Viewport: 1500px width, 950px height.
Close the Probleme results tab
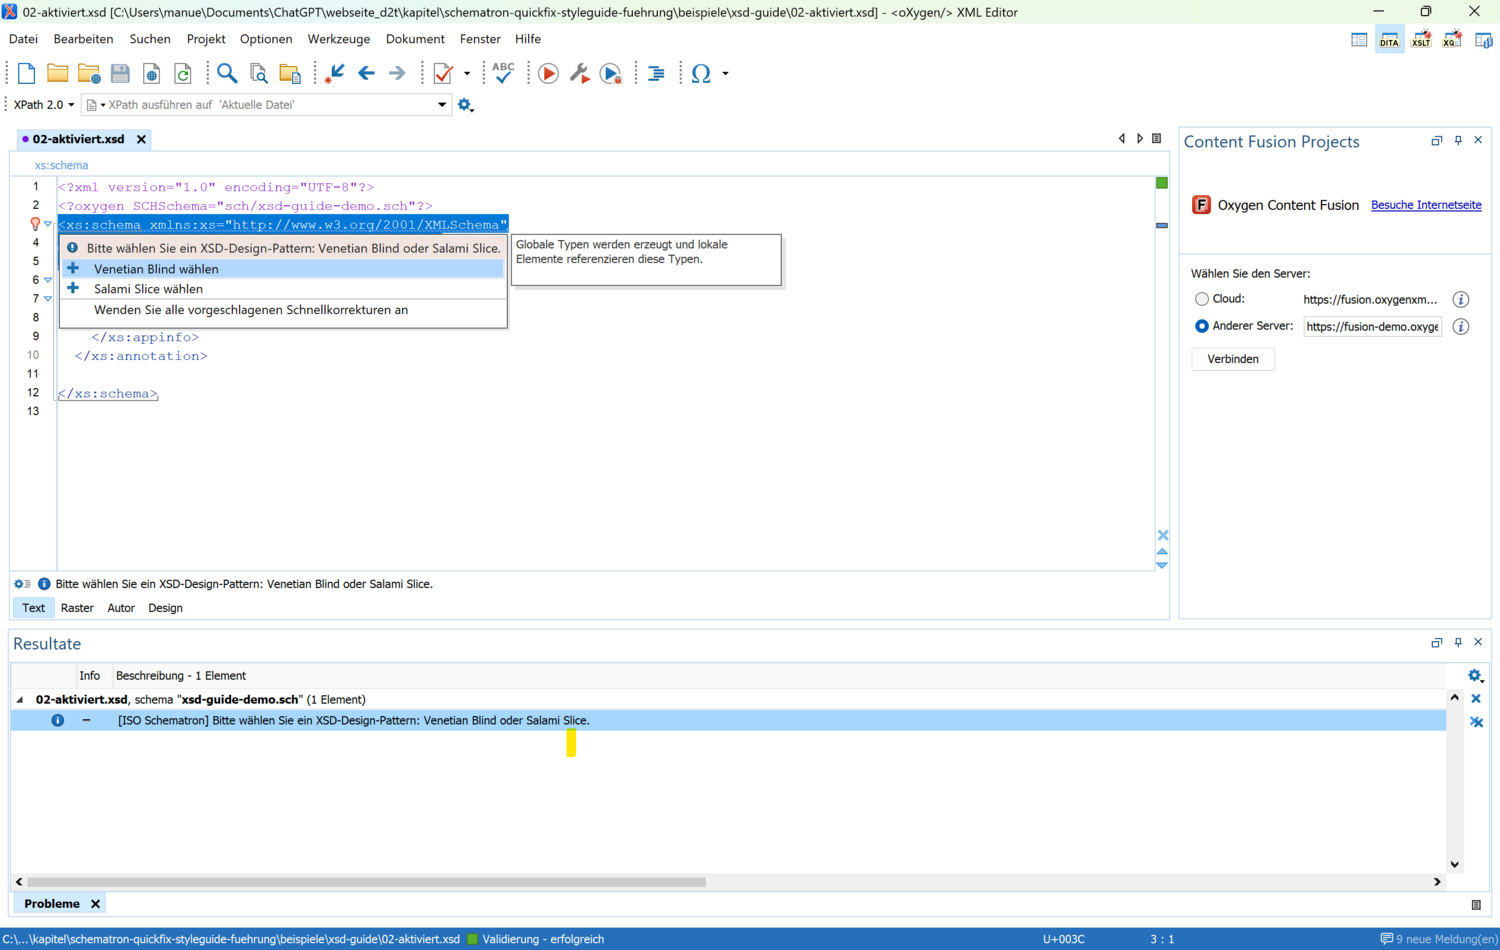(x=95, y=904)
